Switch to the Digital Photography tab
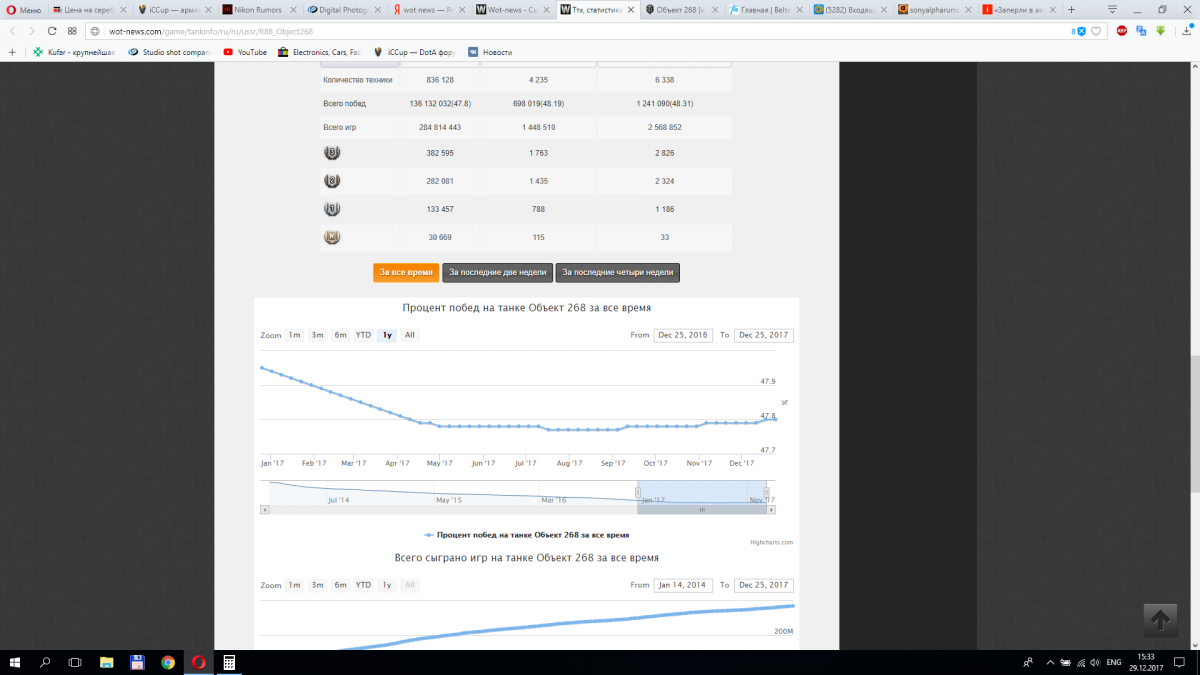This screenshot has height=675, width=1200. (343, 9)
